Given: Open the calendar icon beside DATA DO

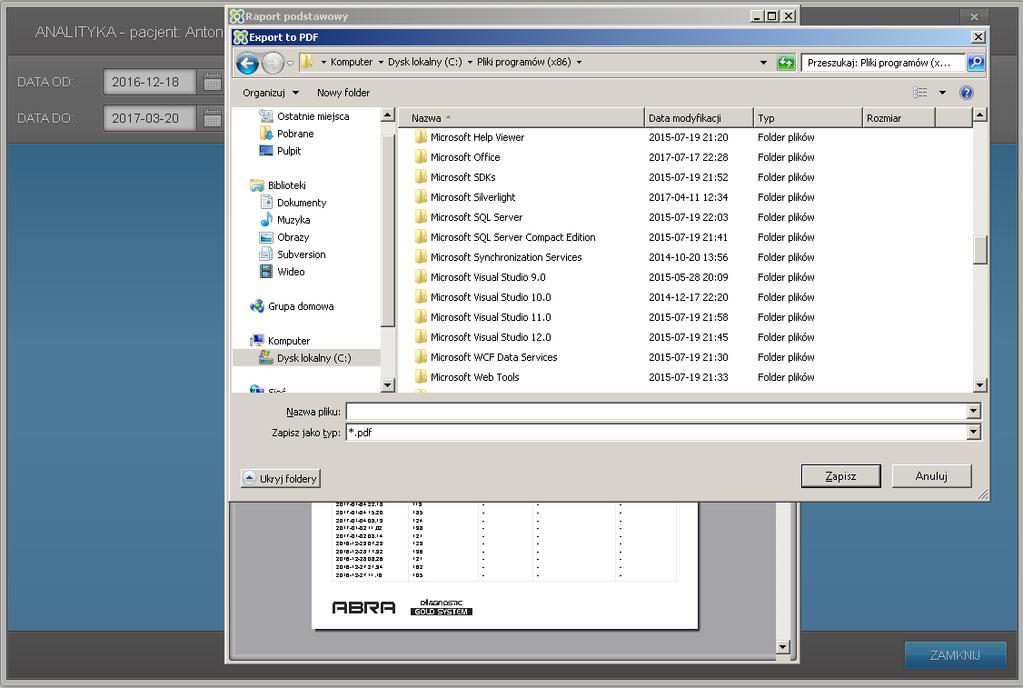Looking at the screenshot, I should pyautogui.click(x=212, y=119).
